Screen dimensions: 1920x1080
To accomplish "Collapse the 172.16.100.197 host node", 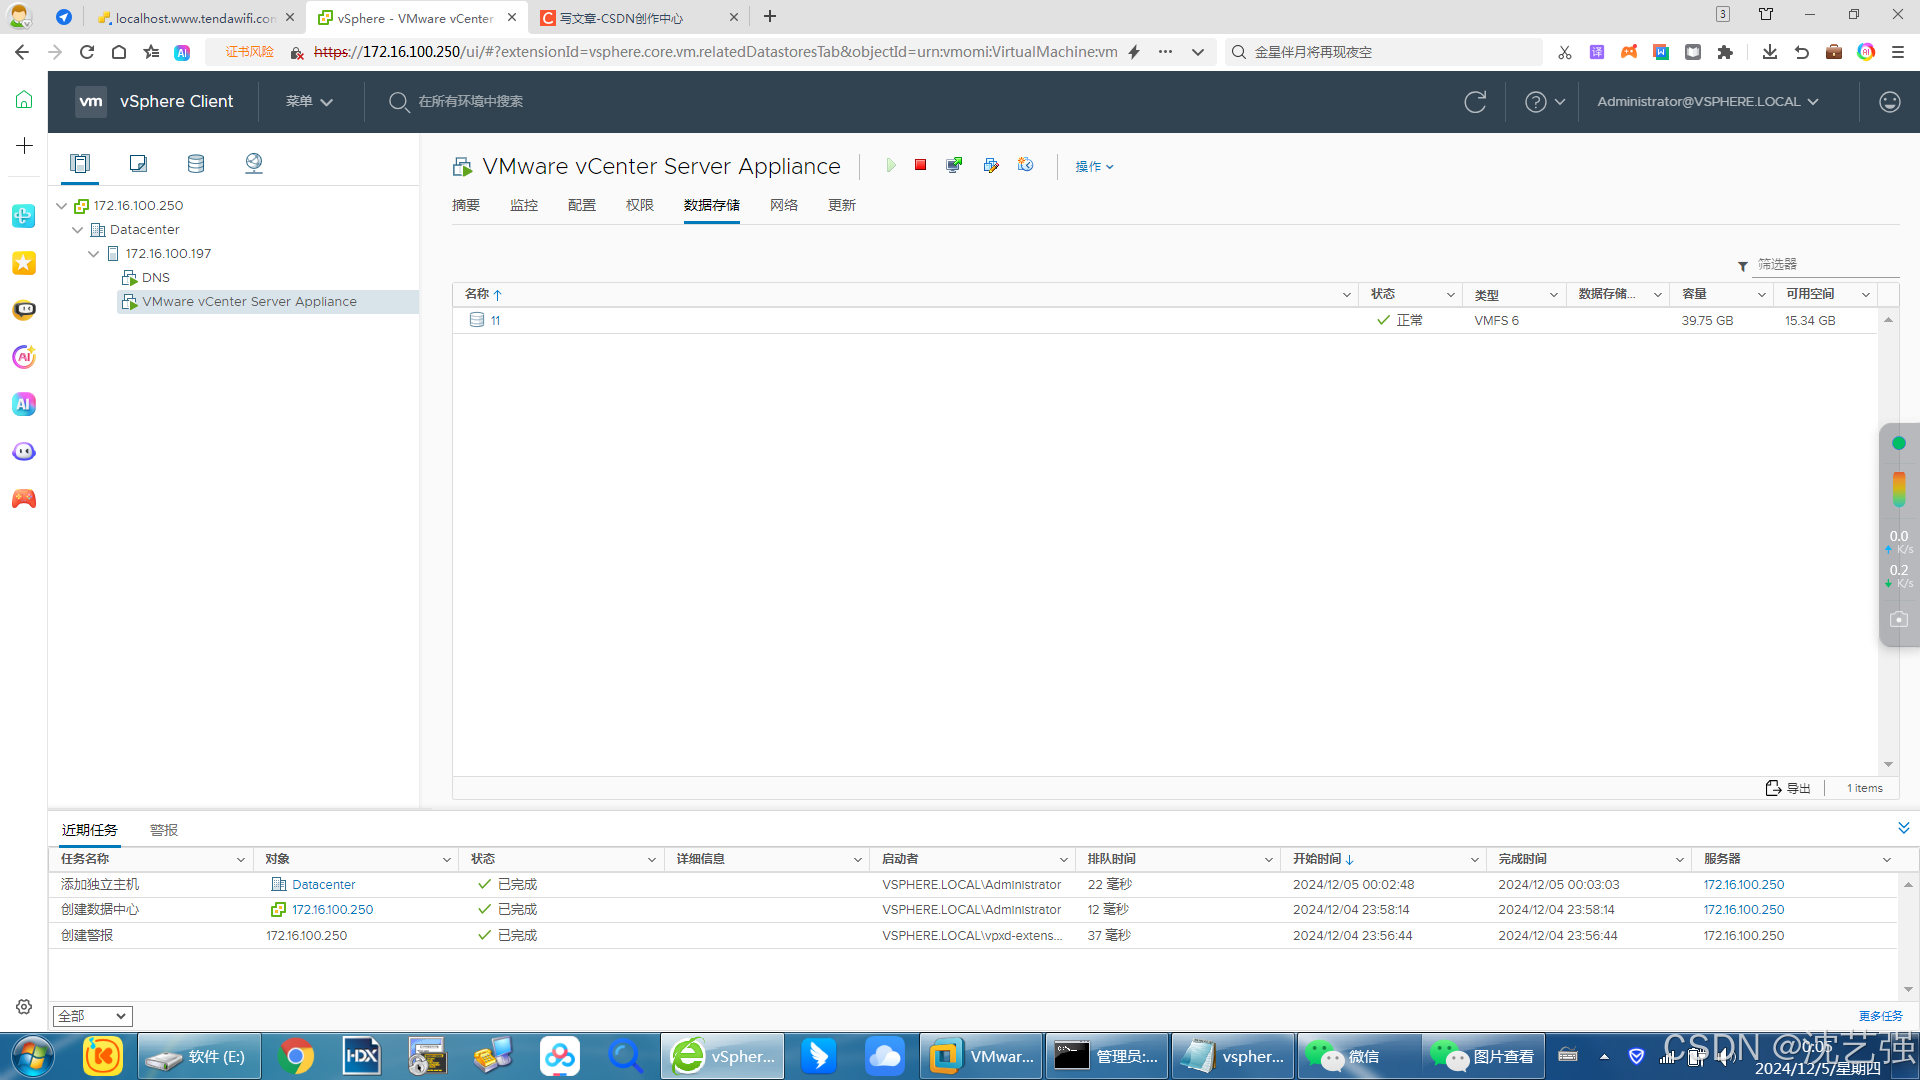I will pos(94,254).
